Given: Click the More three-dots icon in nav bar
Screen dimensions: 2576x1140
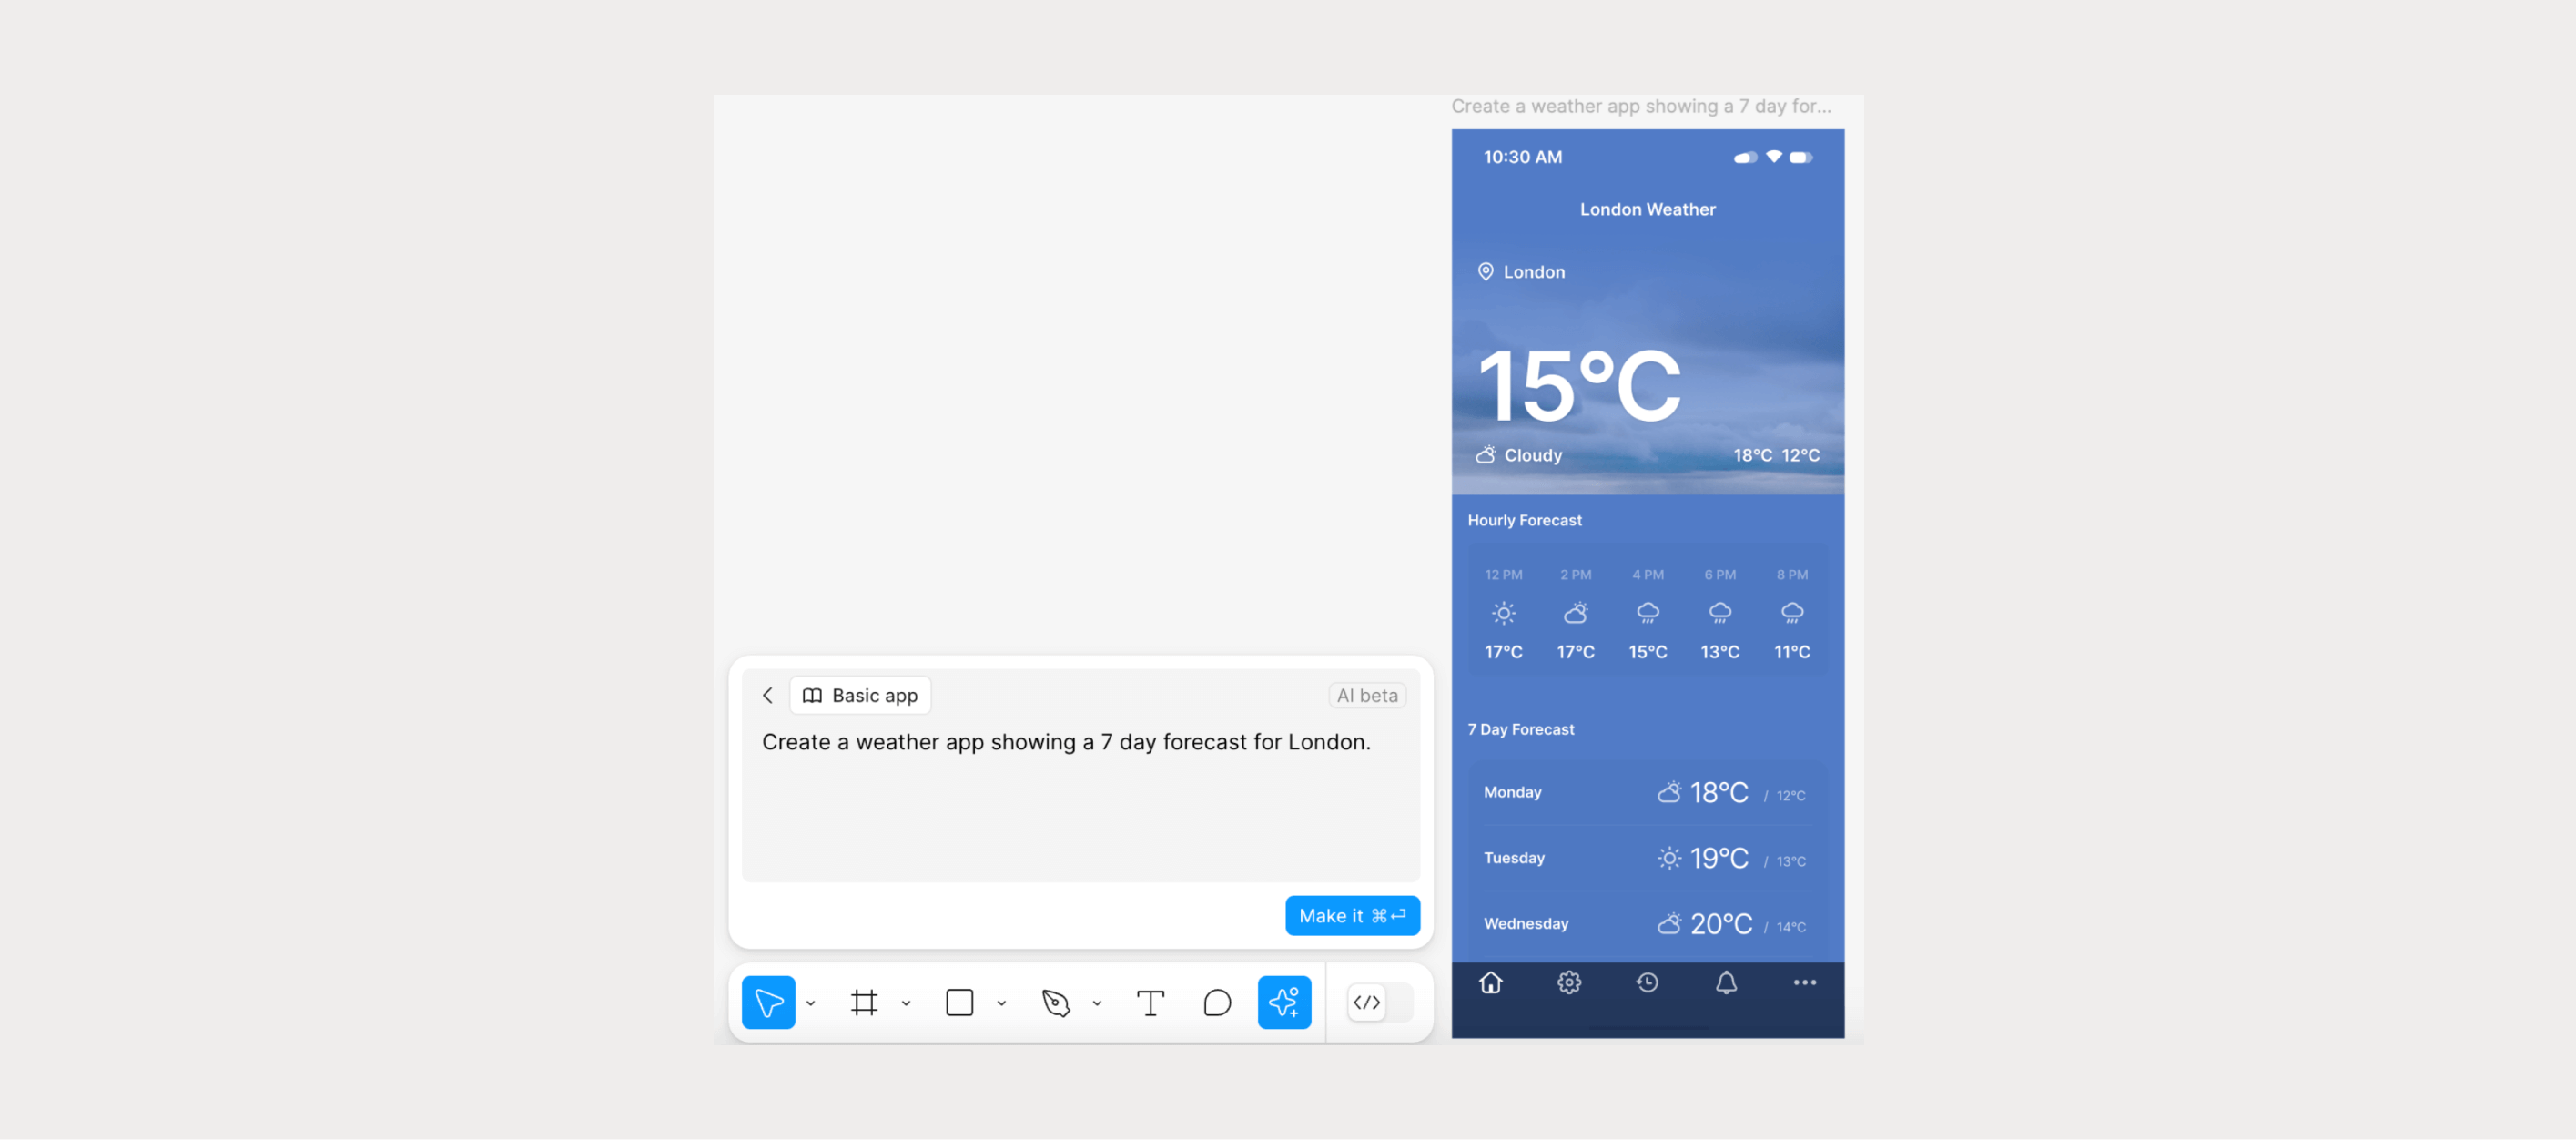Looking at the screenshot, I should tap(1805, 982).
